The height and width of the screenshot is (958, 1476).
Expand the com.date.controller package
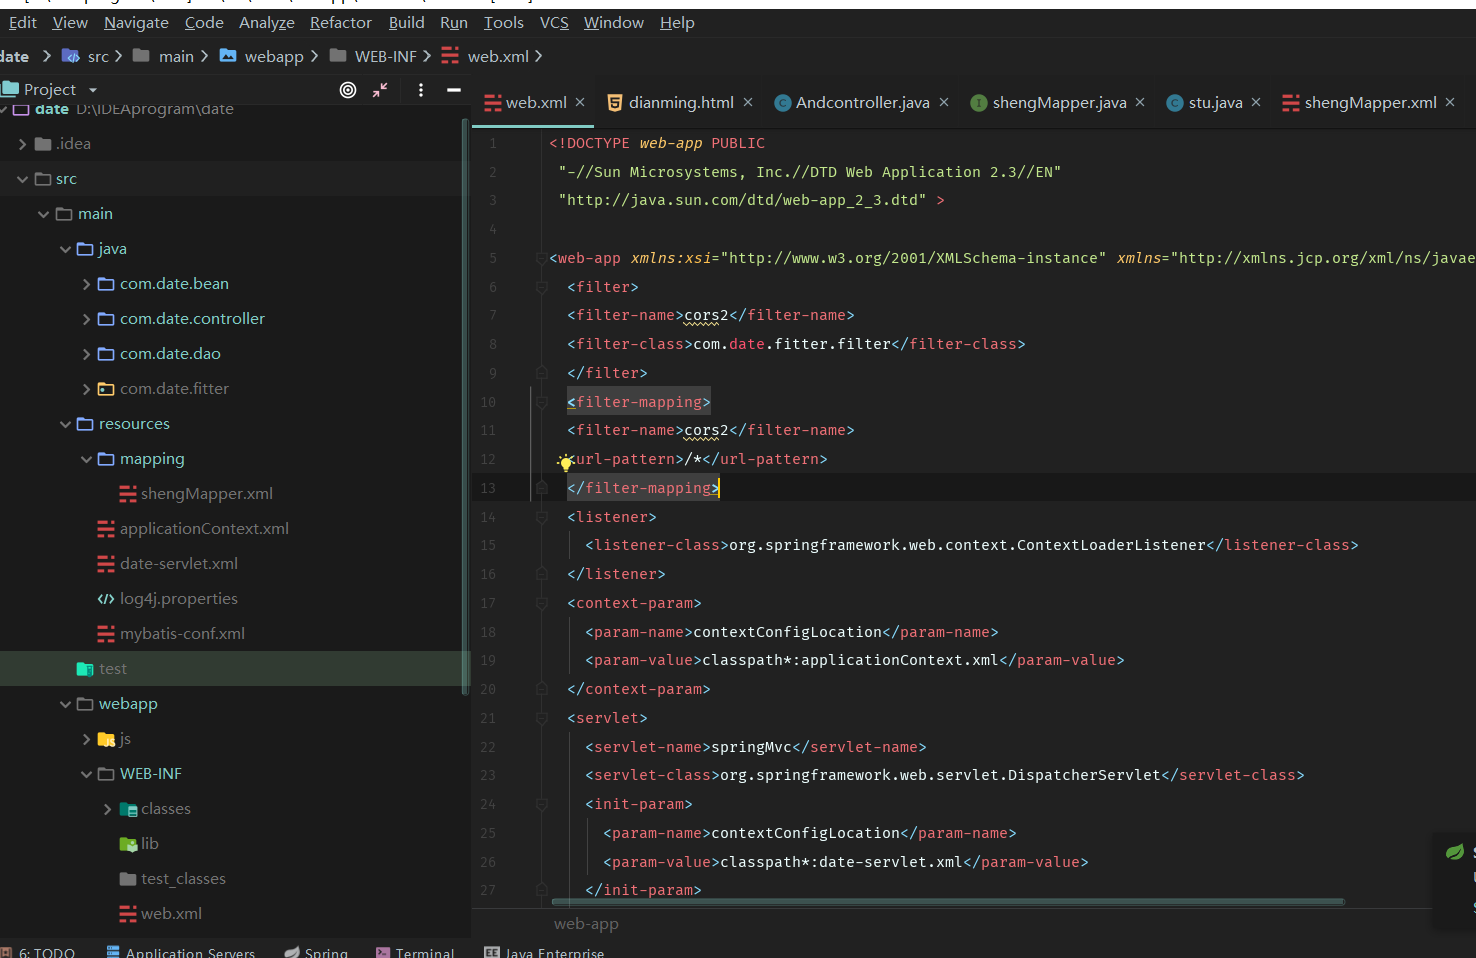86,319
